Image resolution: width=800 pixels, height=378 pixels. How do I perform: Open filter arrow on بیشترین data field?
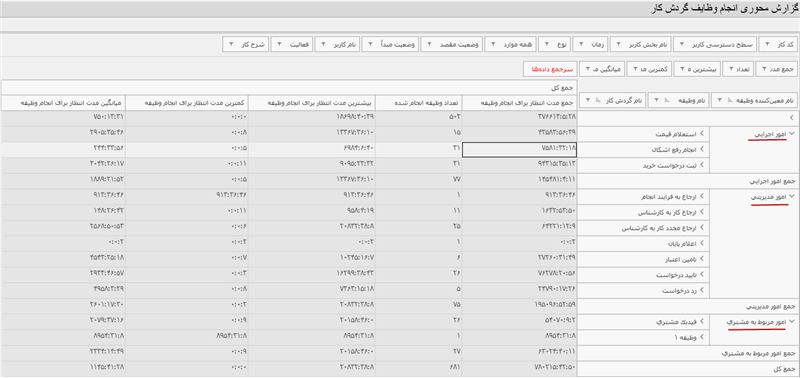(682, 68)
